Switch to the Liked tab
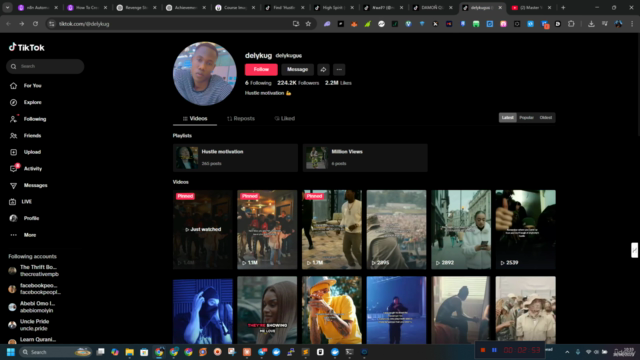640x360 pixels. pyautogui.click(x=284, y=118)
